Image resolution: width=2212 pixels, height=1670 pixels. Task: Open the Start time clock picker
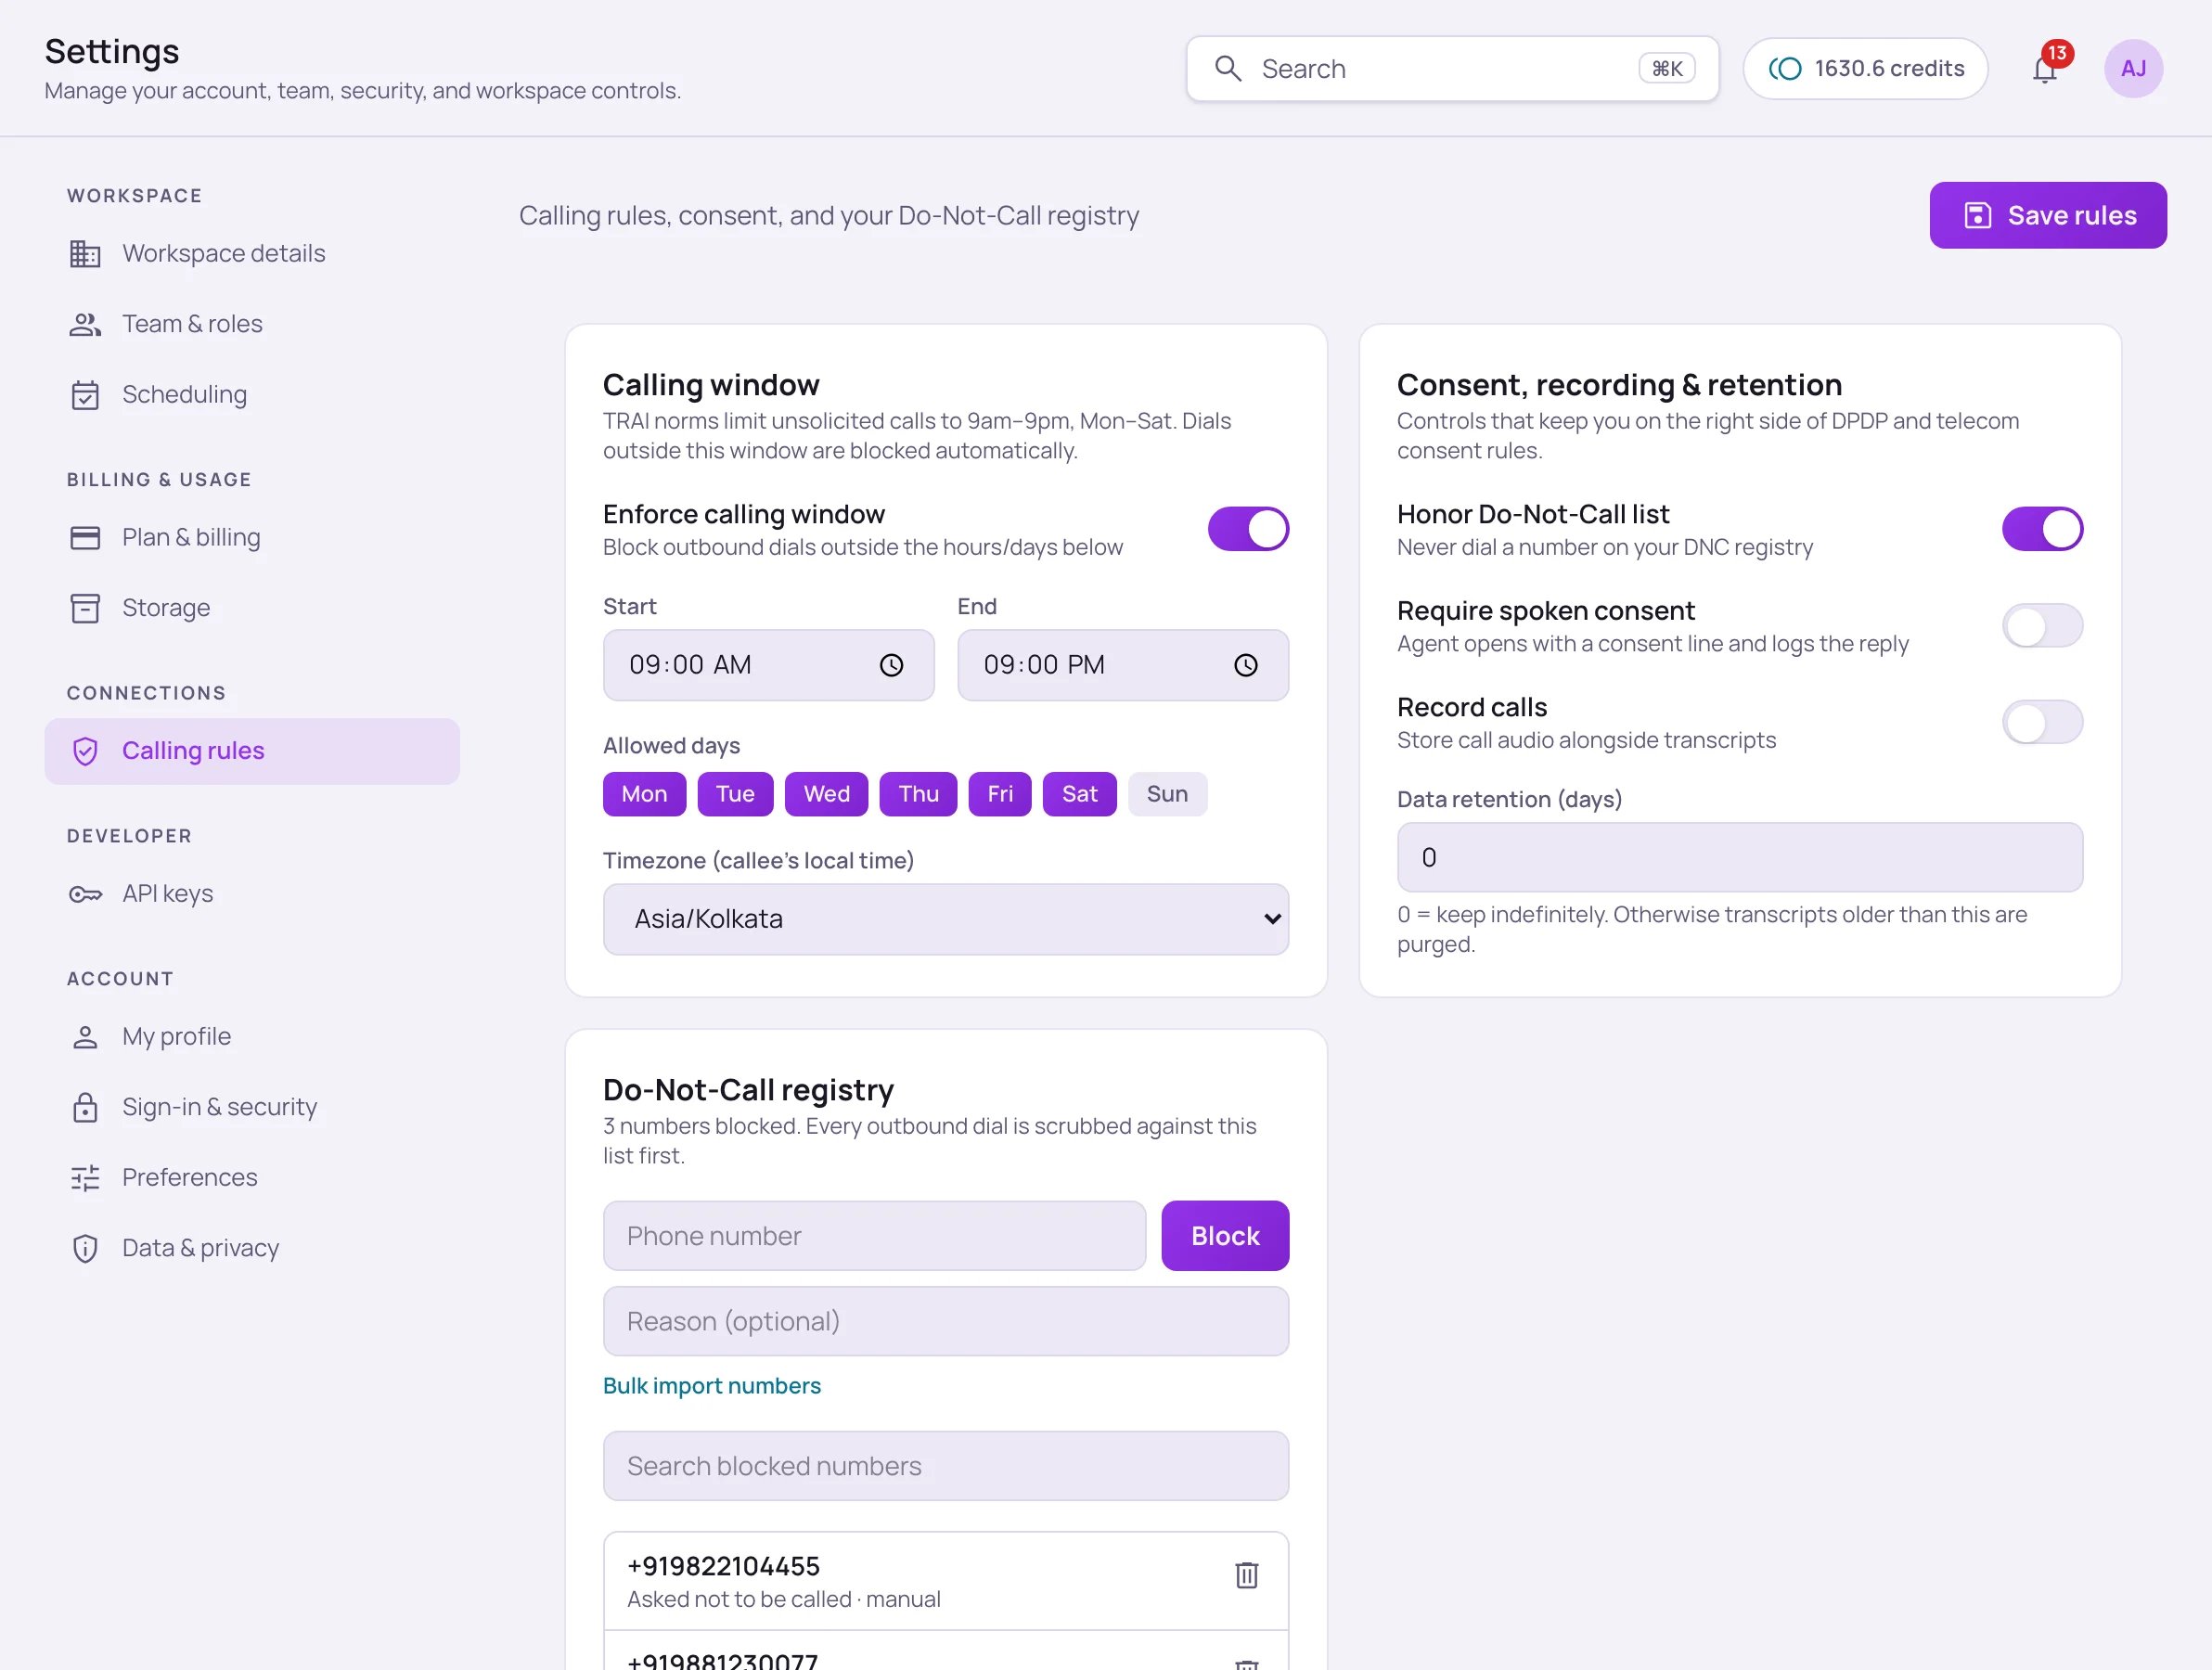pyautogui.click(x=891, y=665)
